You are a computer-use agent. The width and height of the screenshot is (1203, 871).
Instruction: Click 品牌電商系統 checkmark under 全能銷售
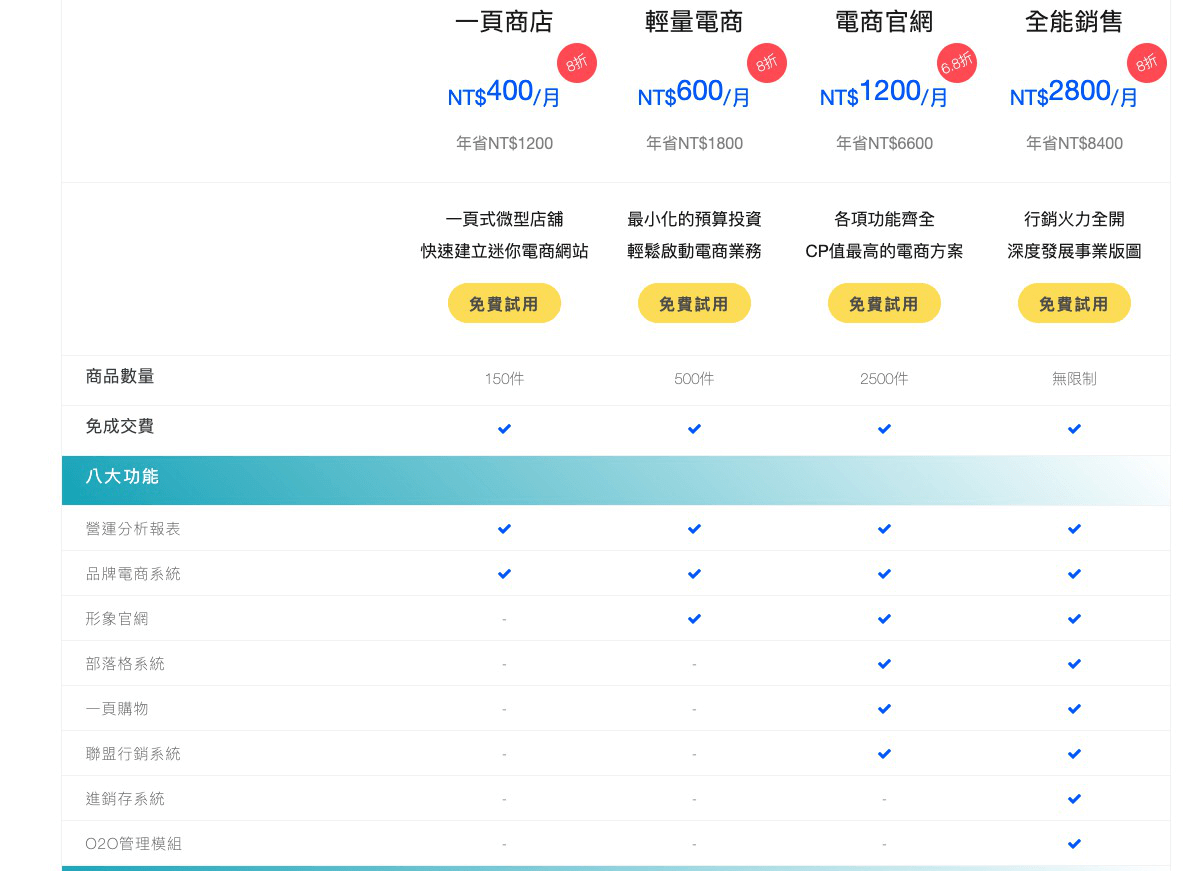click(x=1074, y=574)
